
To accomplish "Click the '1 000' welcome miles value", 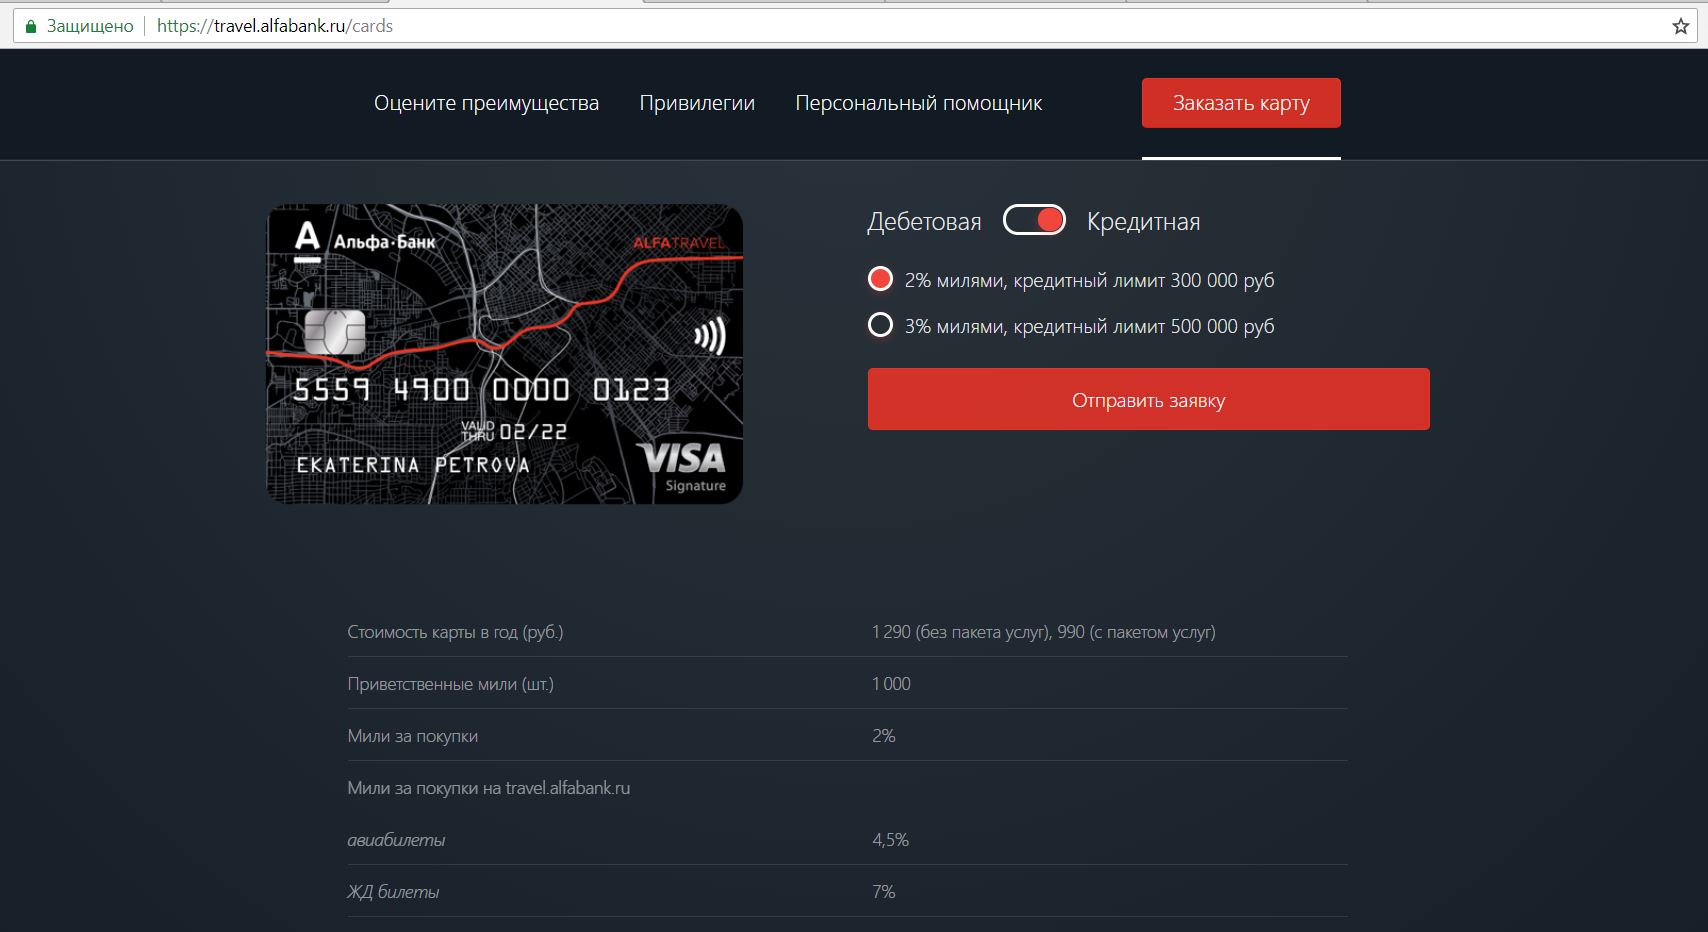I will coord(891,684).
